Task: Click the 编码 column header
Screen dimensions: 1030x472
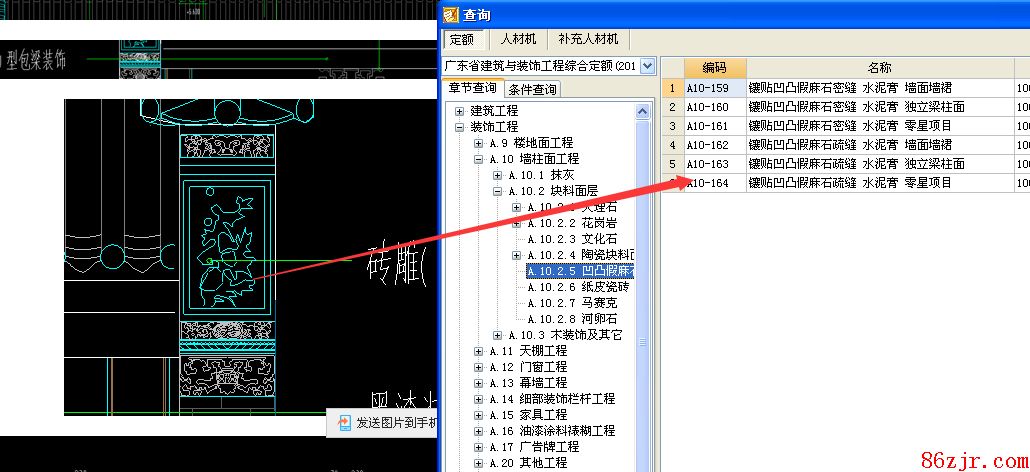Action: (714, 68)
